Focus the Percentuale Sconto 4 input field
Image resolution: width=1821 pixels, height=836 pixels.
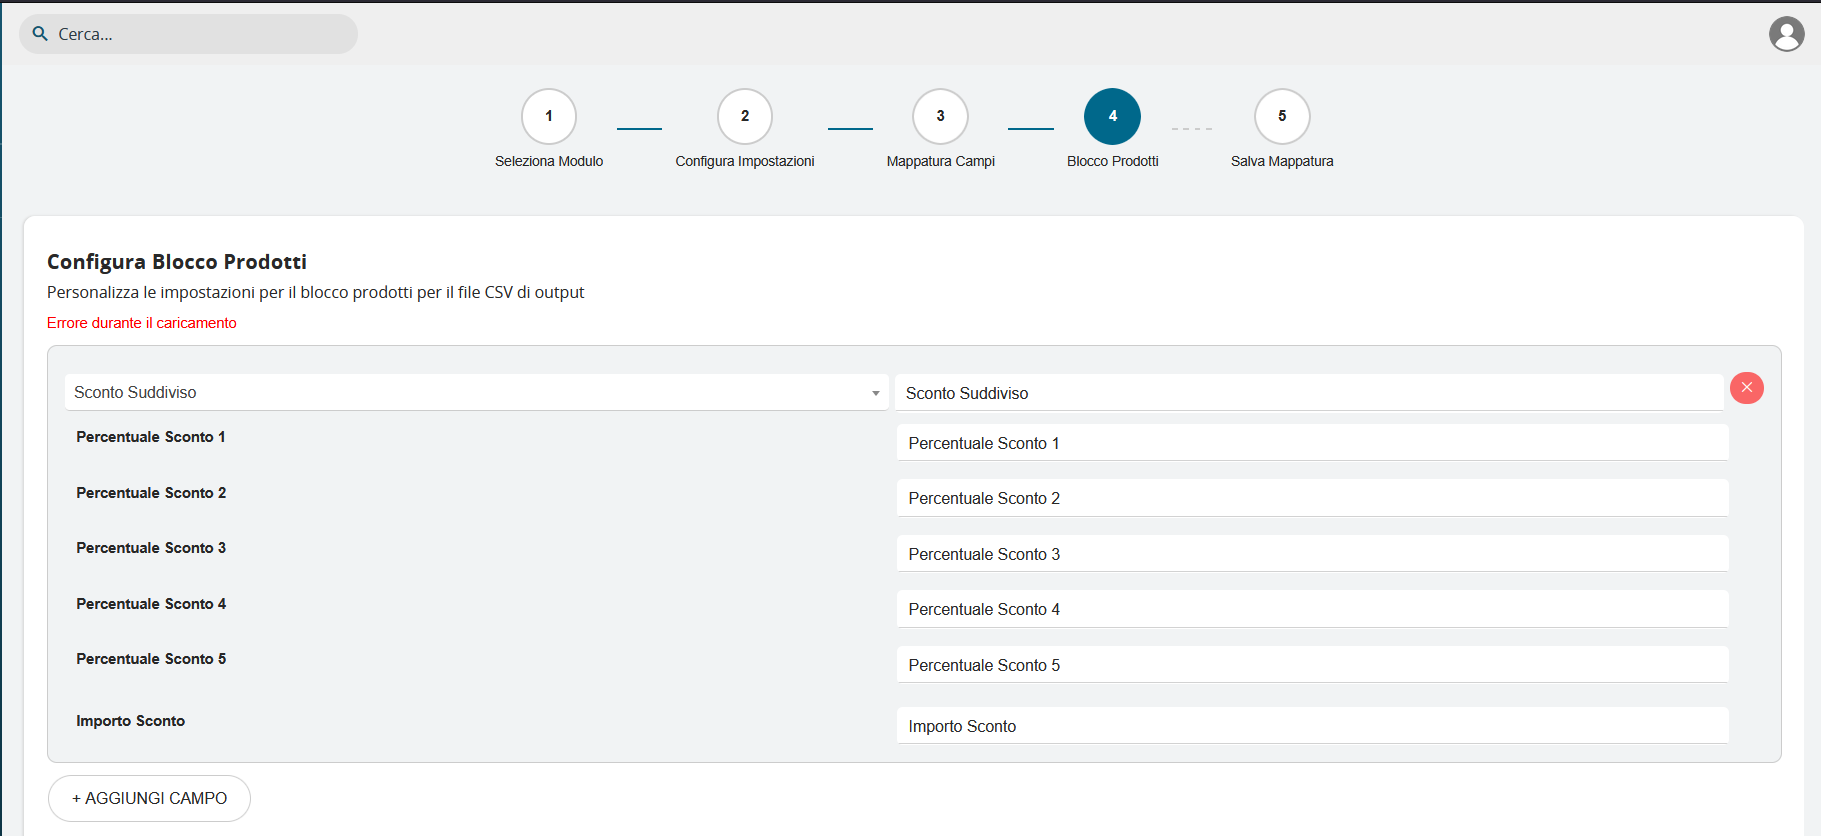pyautogui.click(x=1312, y=609)
